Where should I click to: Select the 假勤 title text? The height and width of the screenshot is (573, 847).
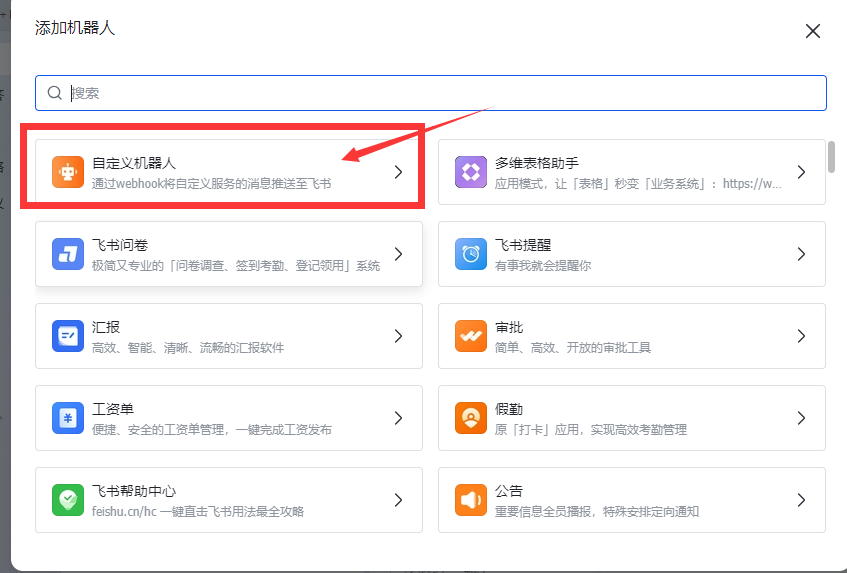tap(509, 409)
